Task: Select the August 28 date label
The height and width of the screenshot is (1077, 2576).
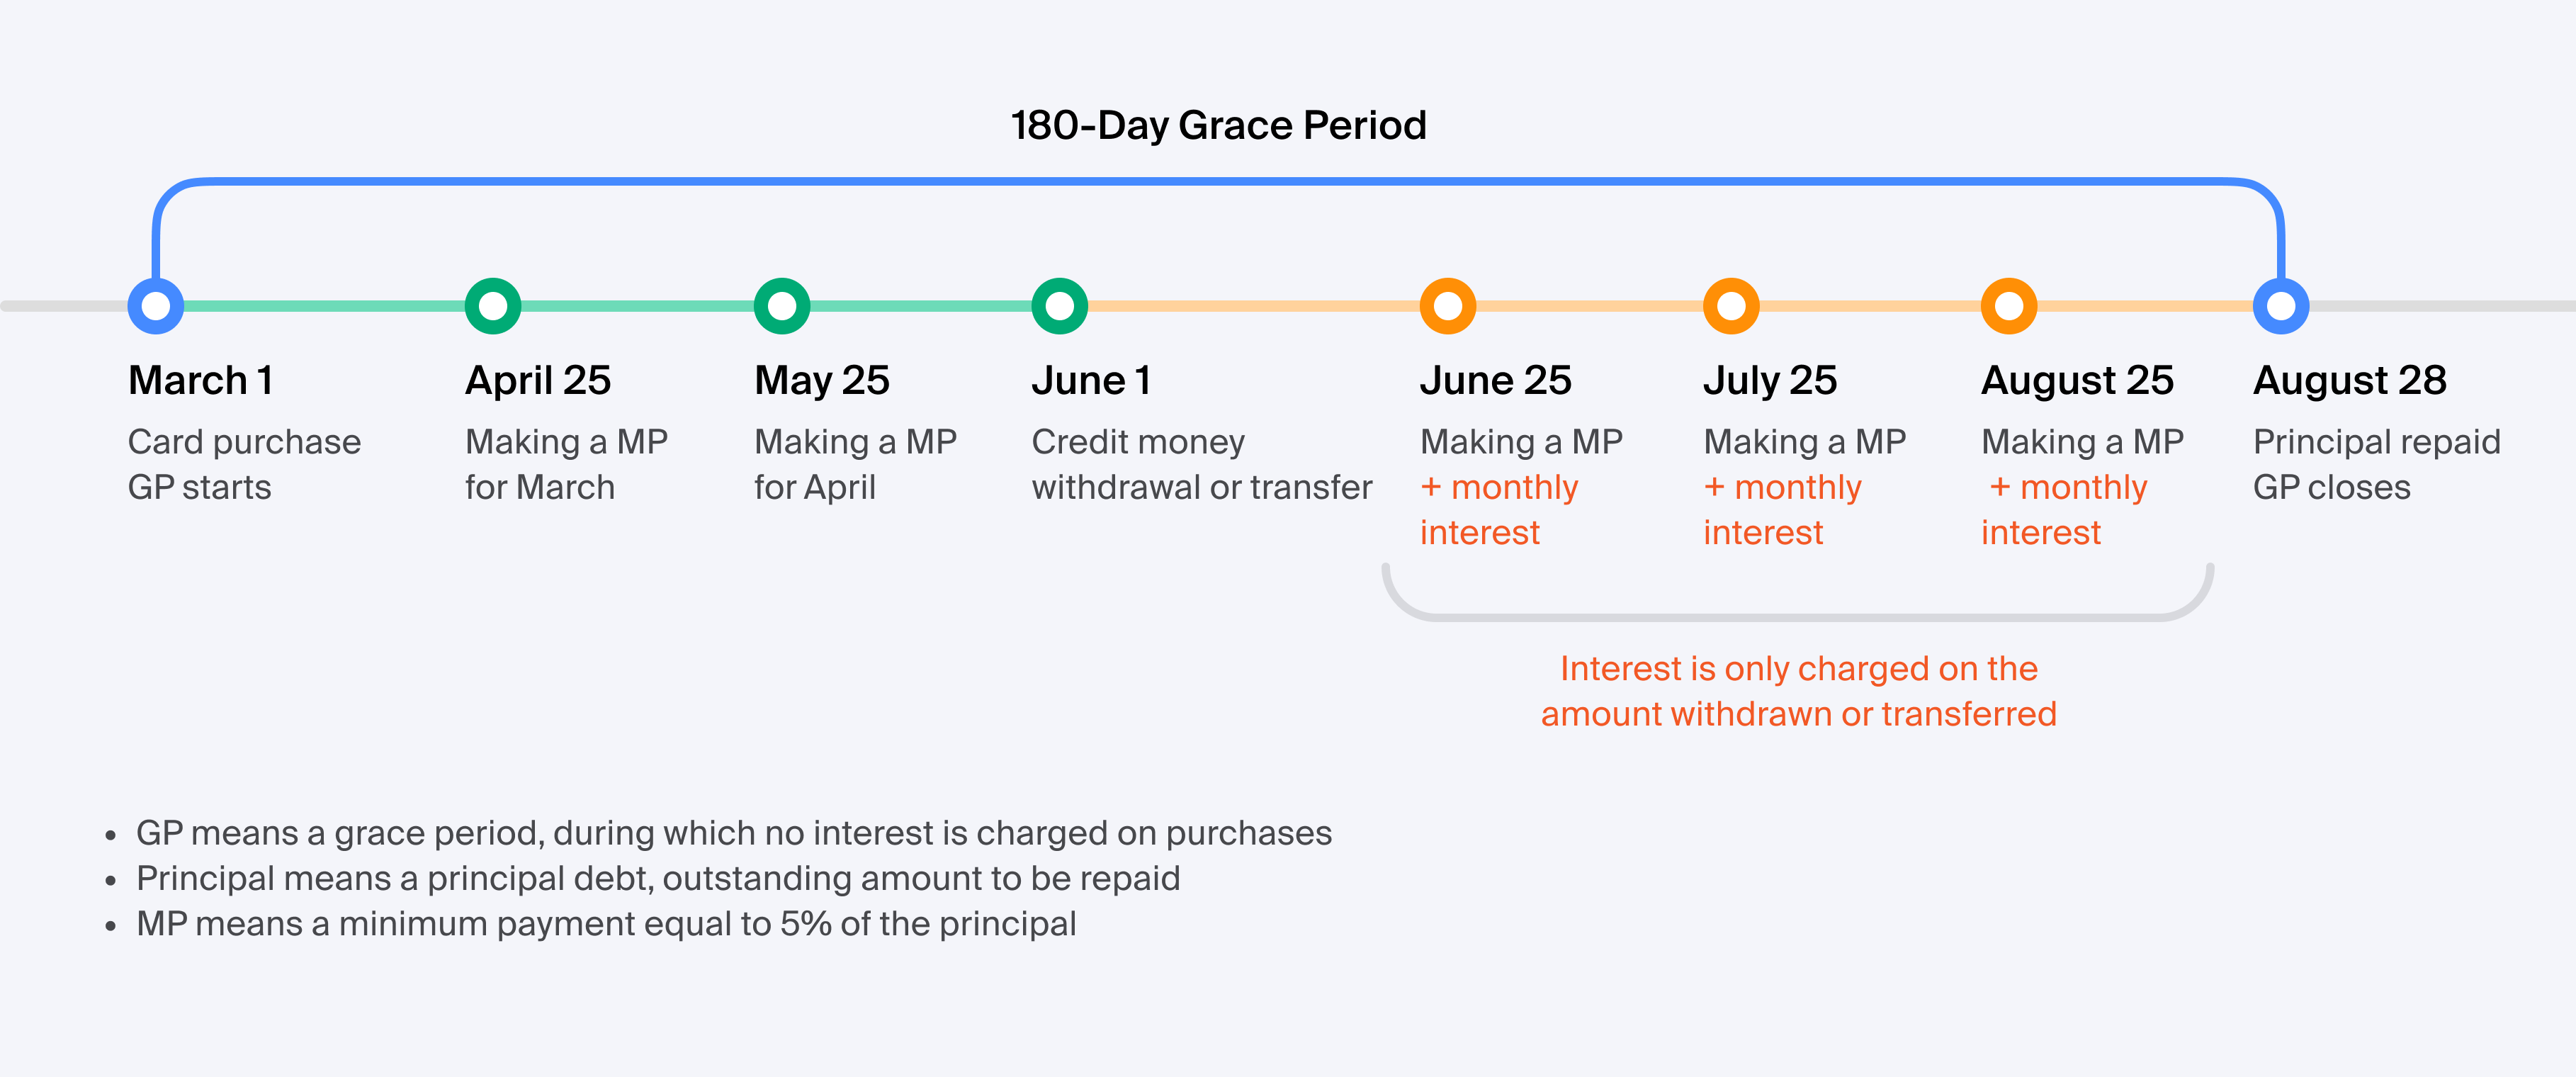Action: (x=2350, y=381)
